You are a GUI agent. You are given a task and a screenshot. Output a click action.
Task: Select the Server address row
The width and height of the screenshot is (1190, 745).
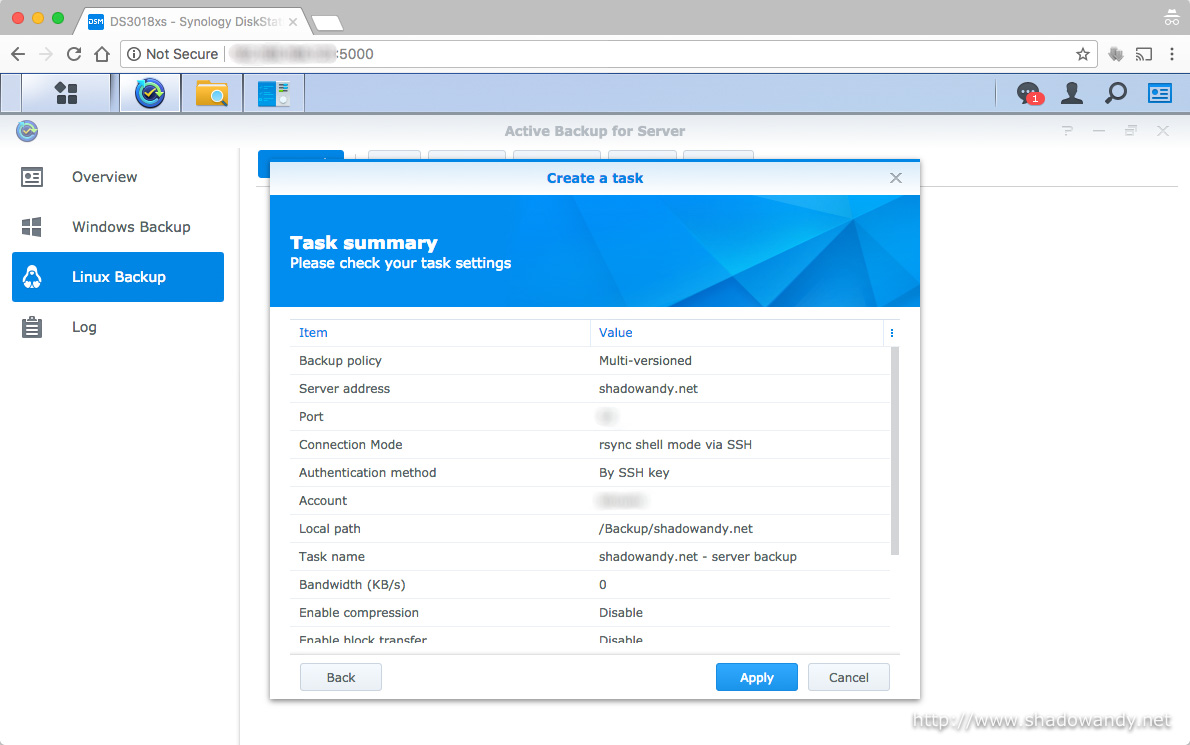(590, 389)
